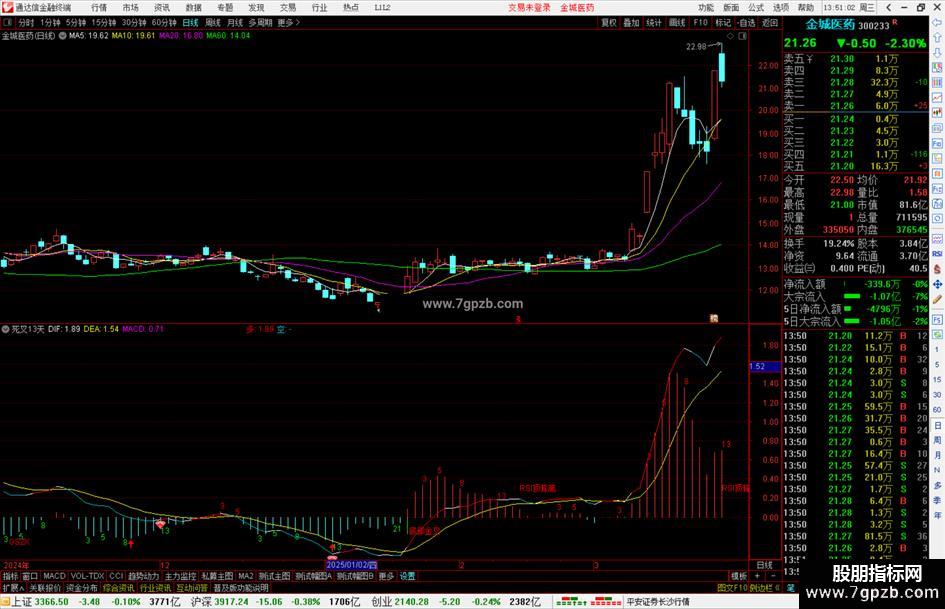Screen dimensions: 945x609
Task: Click the 15 minute shortcut in sidebar
Action: (937, 380)
